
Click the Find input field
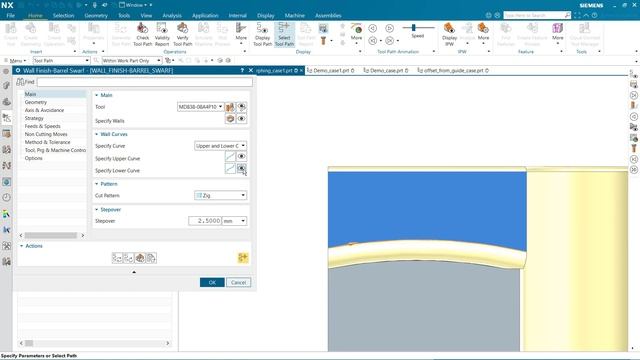pos(144,82)
